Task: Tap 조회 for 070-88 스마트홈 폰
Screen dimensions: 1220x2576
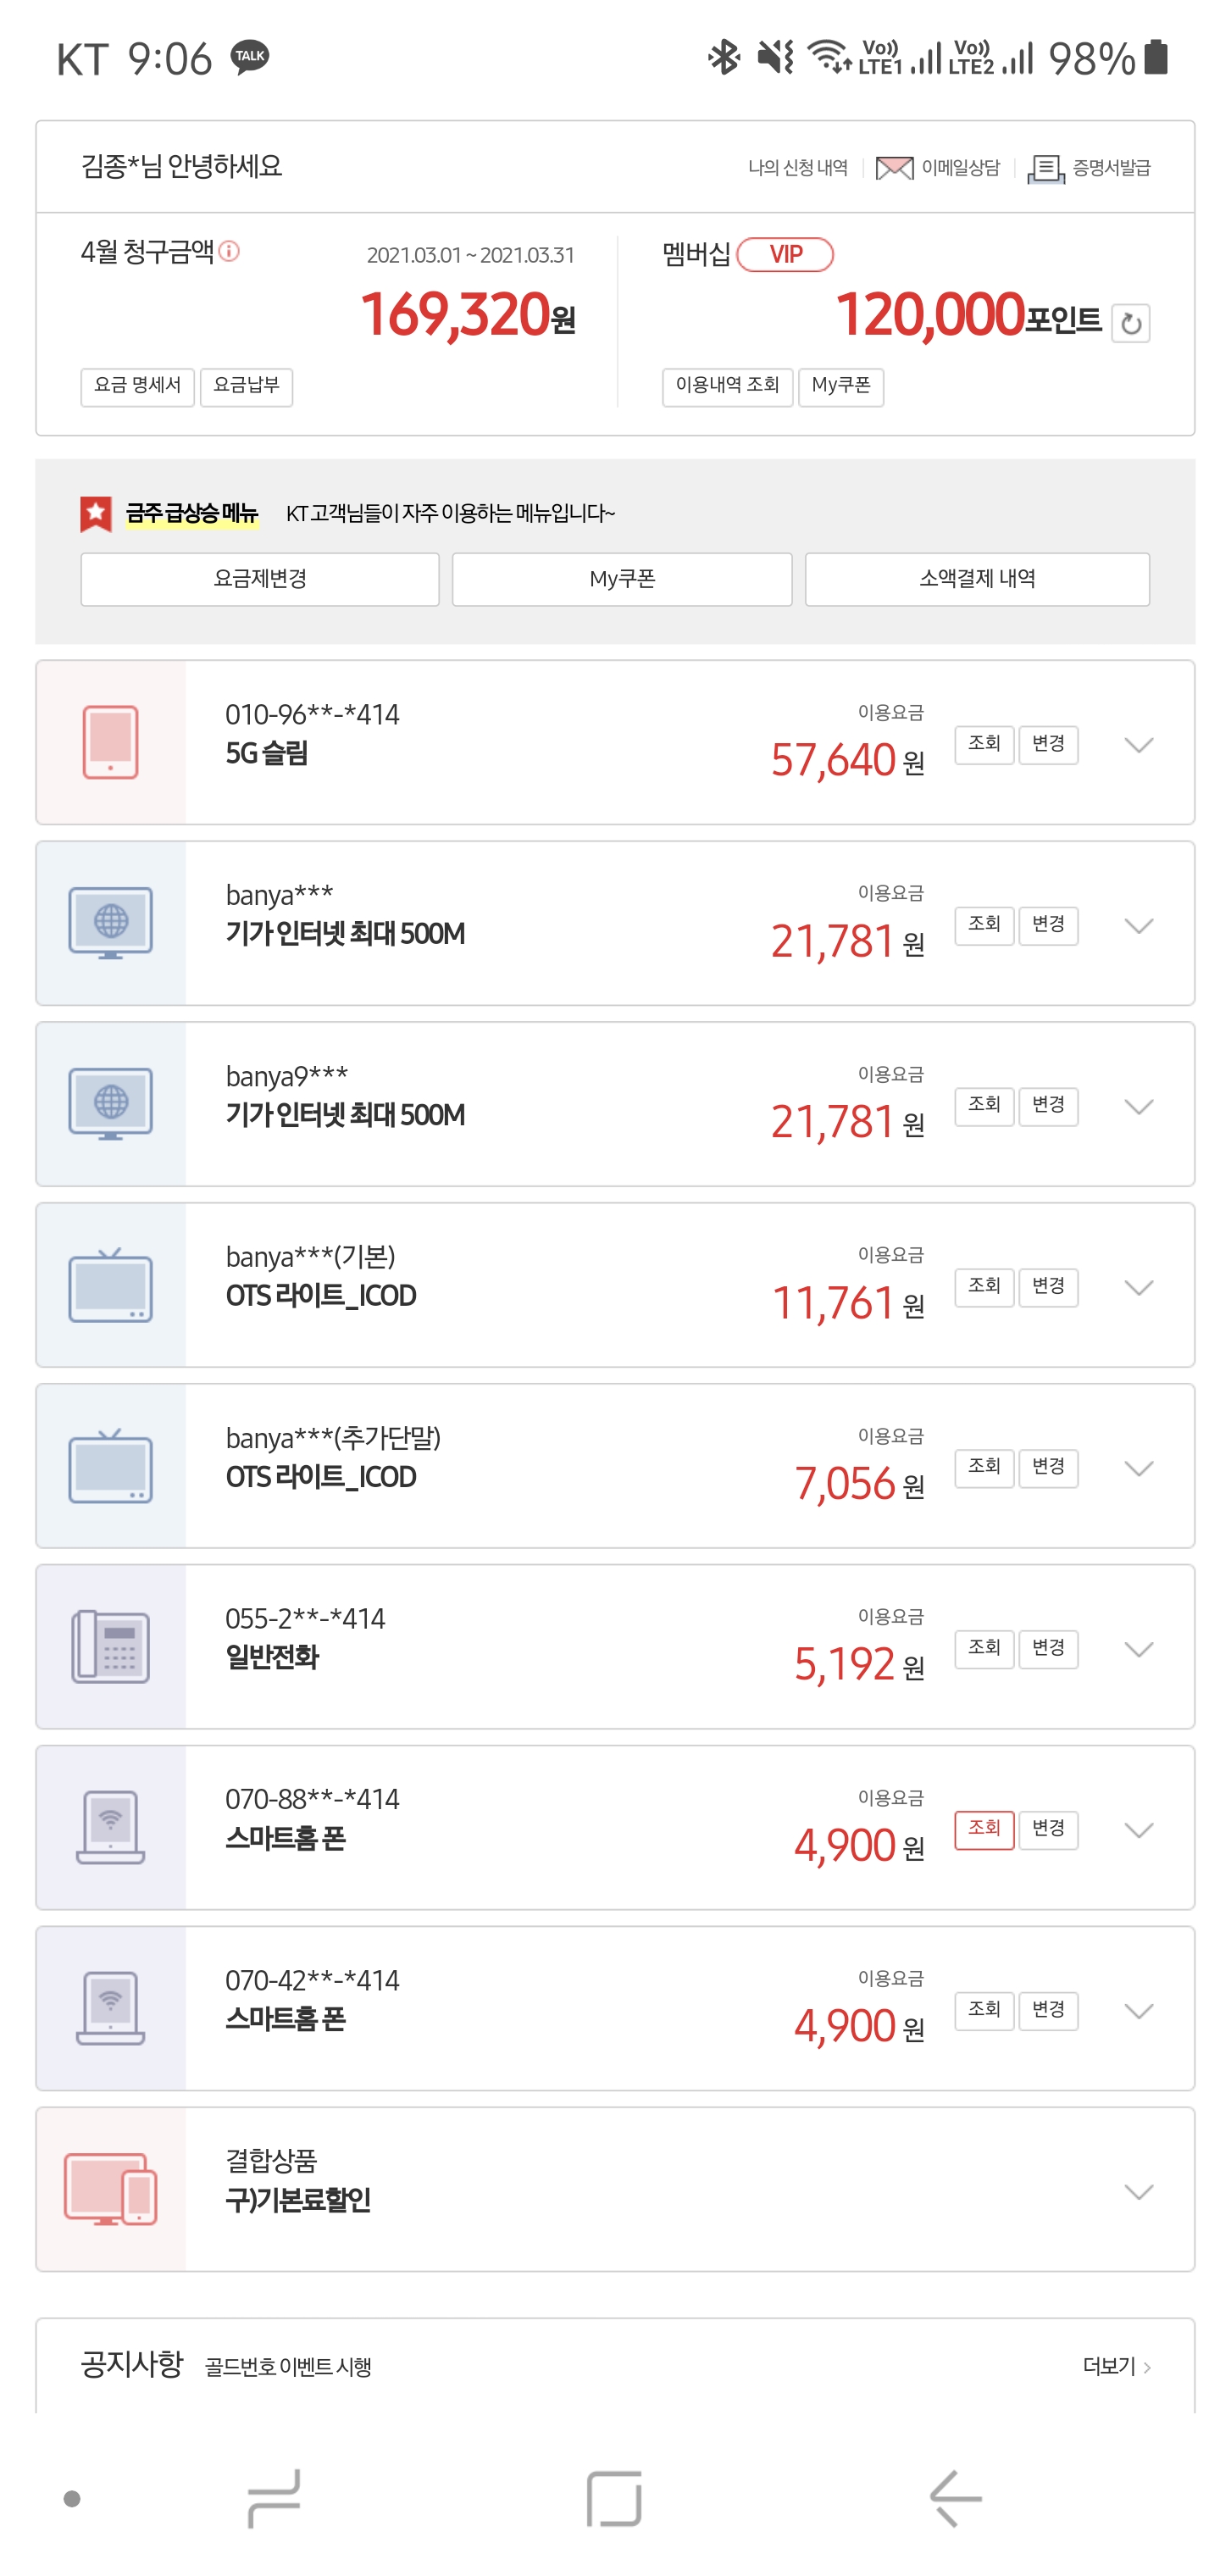Action: point(983,1829)
